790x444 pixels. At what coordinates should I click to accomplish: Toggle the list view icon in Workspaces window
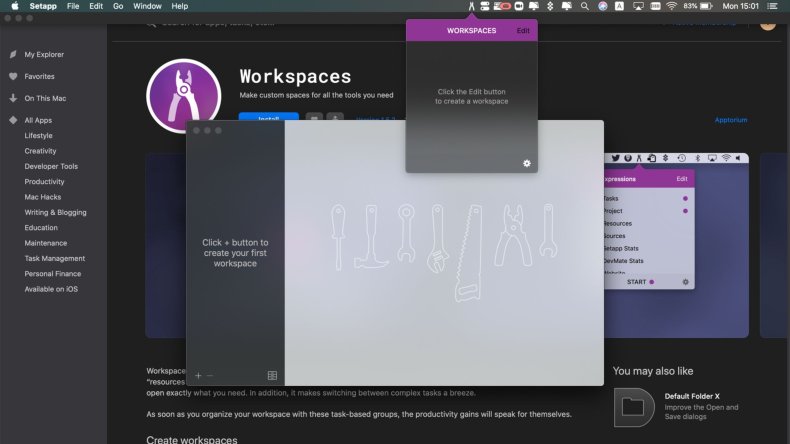[272, 375]
